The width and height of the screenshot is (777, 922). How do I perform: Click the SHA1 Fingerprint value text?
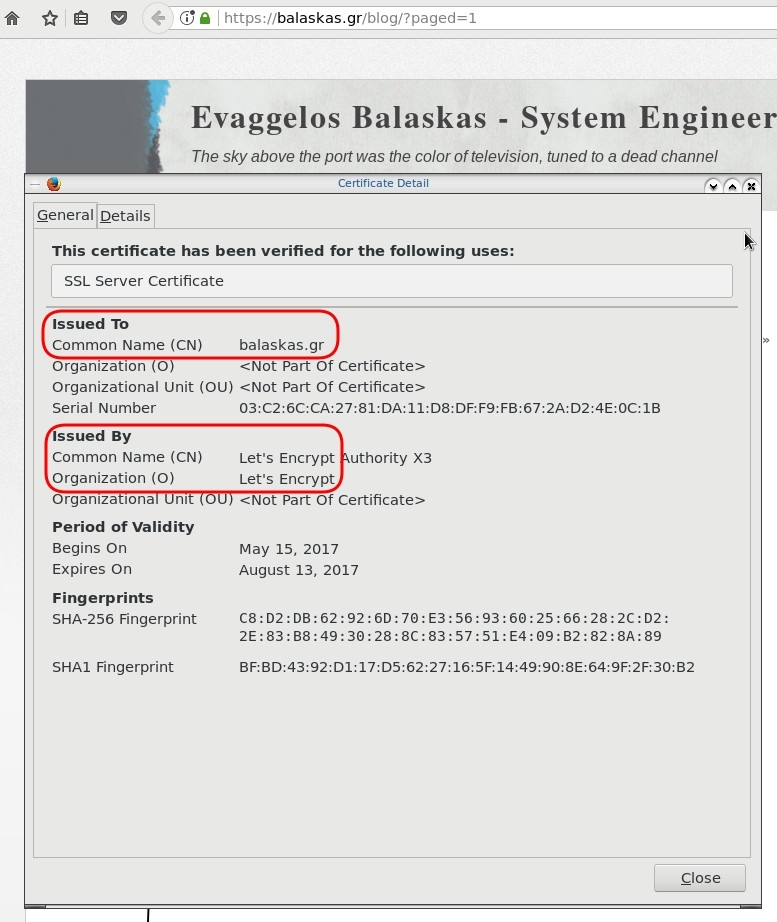point(466,667)
